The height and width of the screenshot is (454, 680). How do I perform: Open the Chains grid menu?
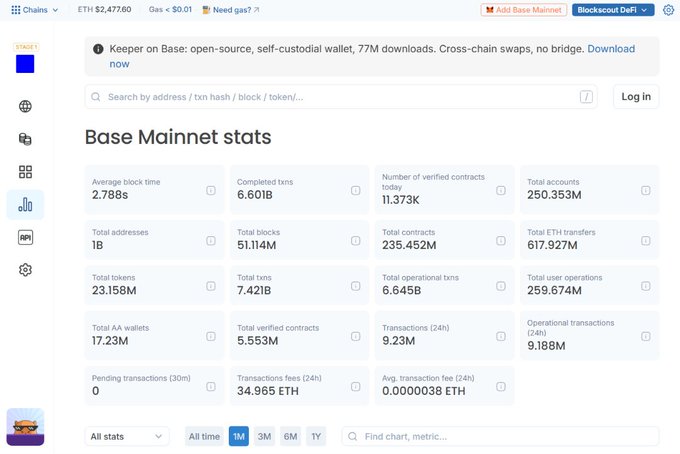pos(34,10)
